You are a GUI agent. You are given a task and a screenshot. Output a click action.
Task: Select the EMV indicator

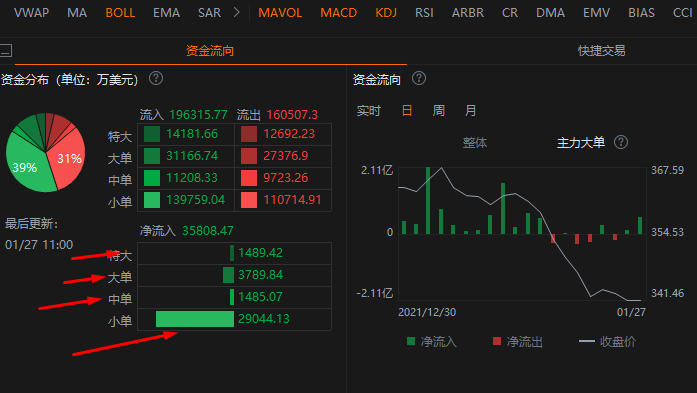click(597, 13)
